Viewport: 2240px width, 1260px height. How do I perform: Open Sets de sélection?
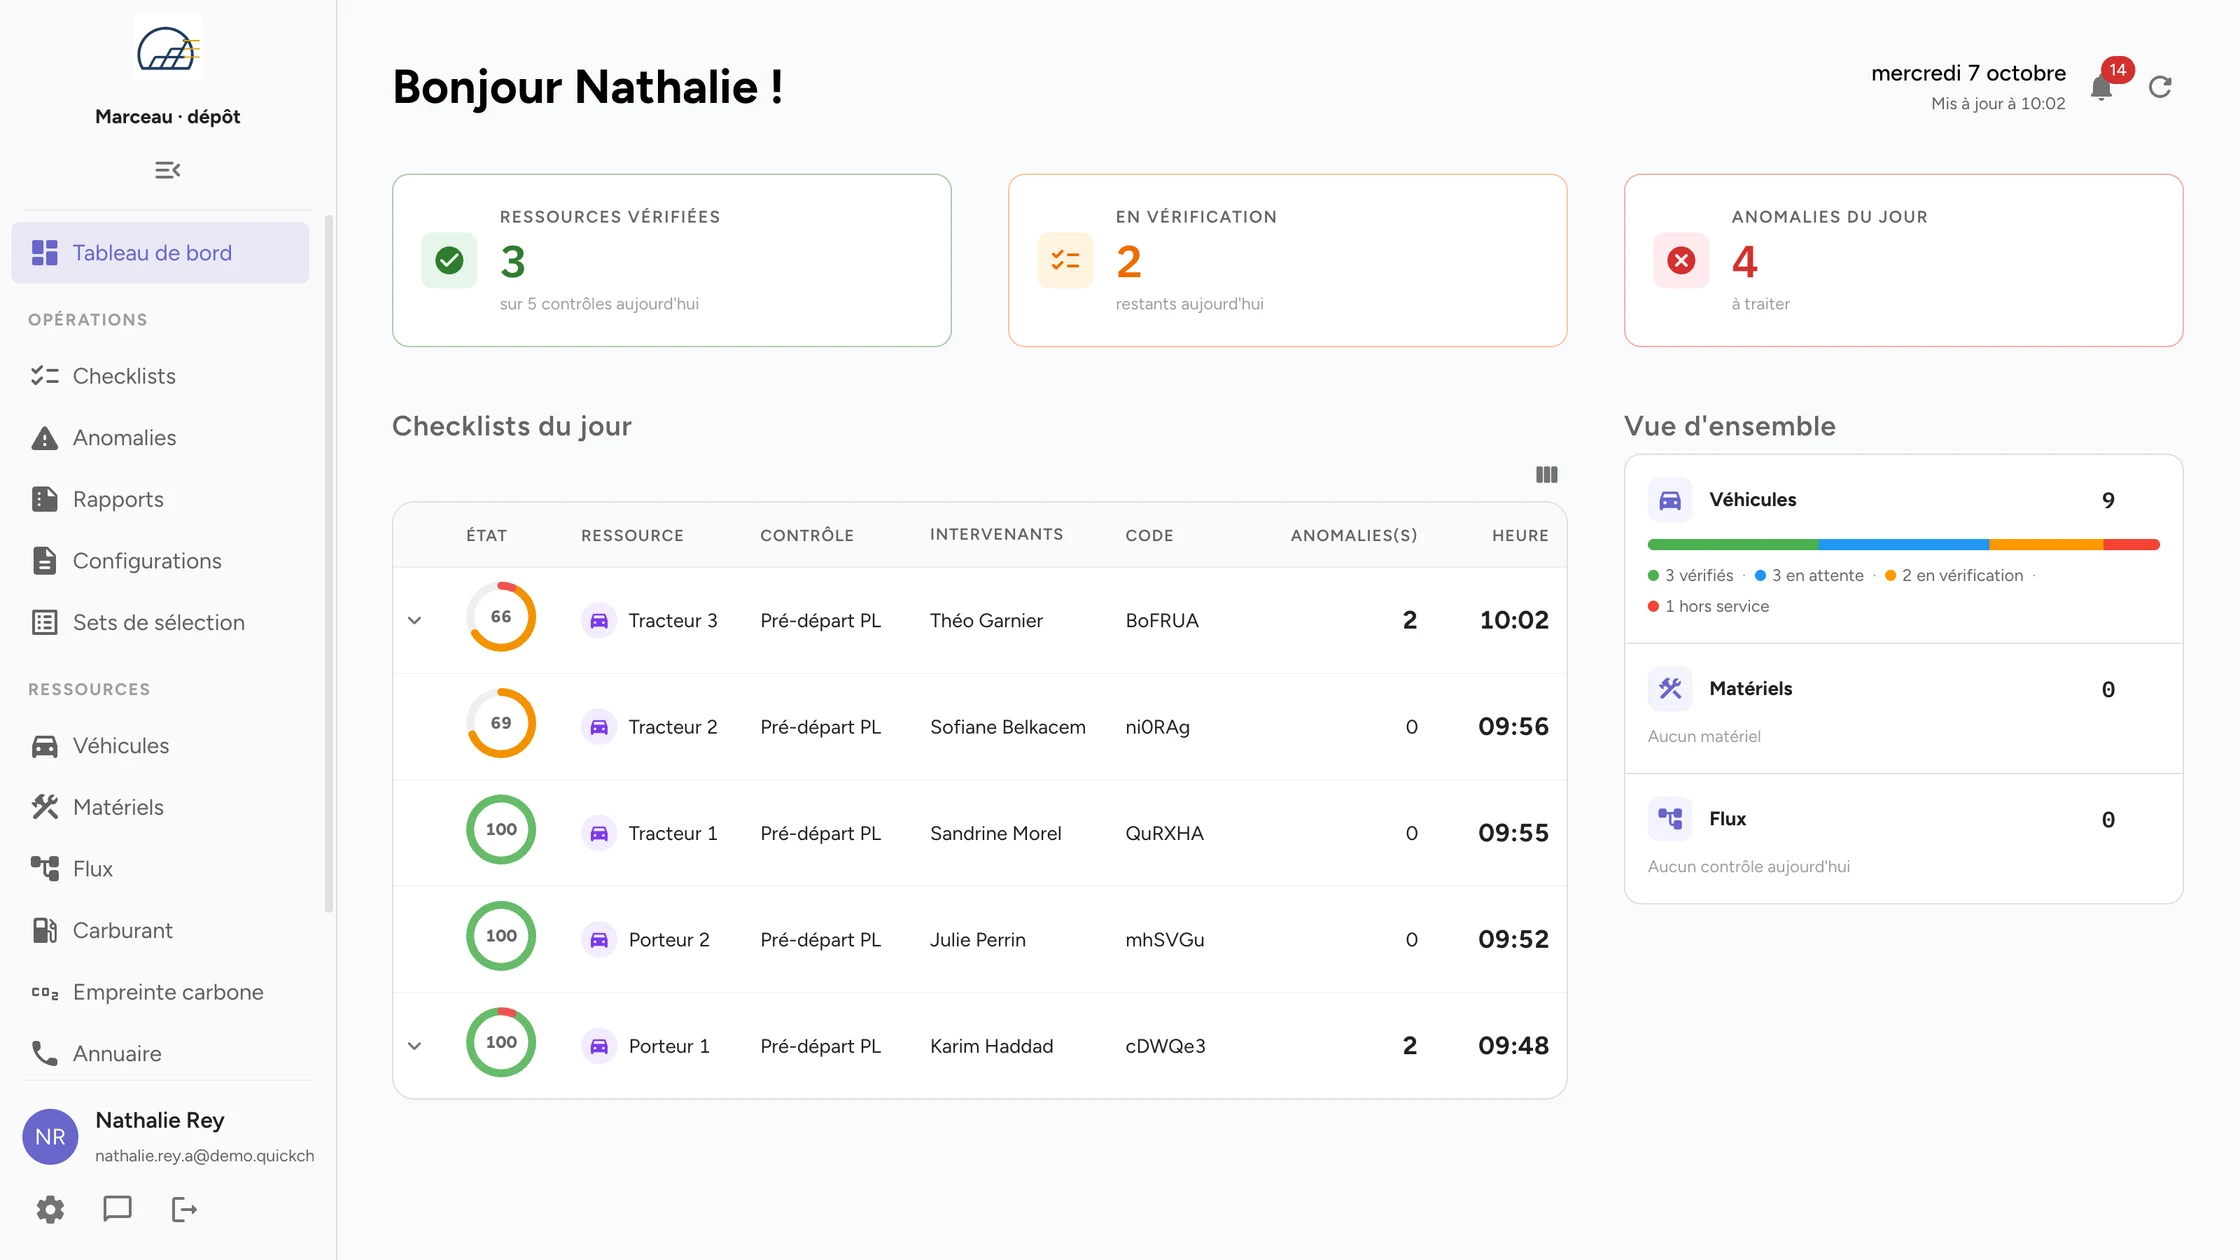[x=160, y=623]
